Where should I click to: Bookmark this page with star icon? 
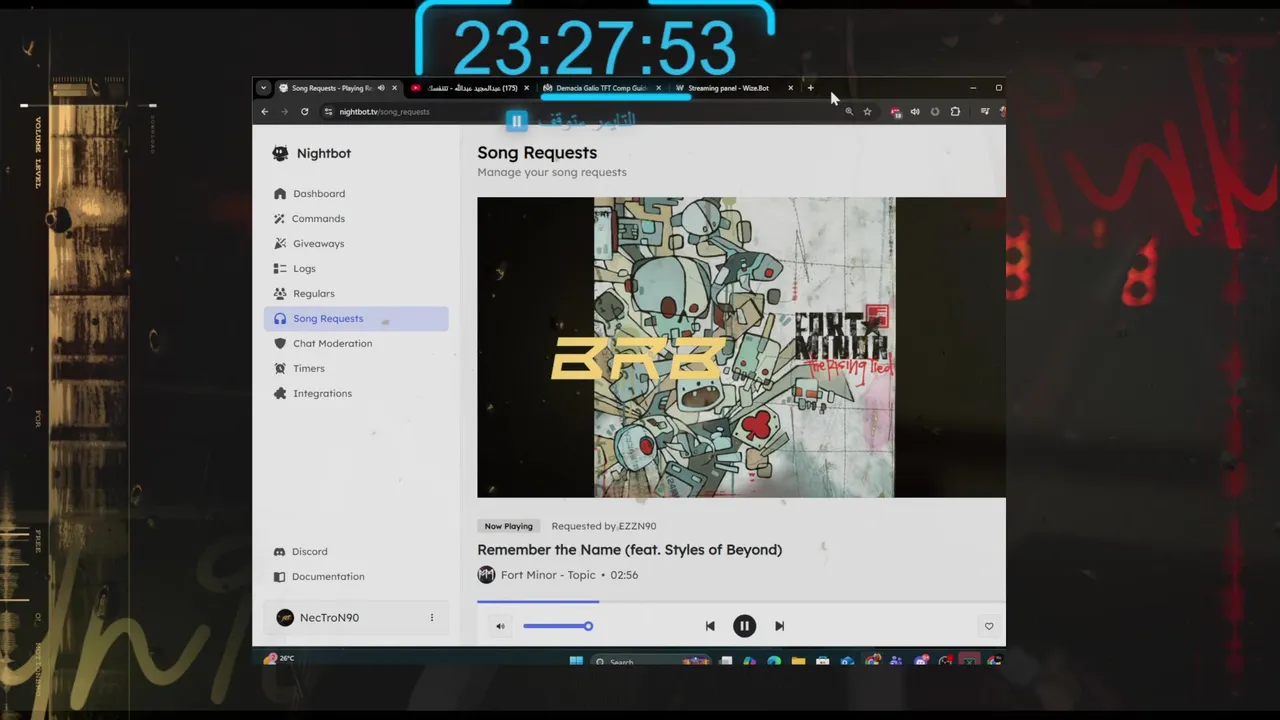[x=867, y=112]
